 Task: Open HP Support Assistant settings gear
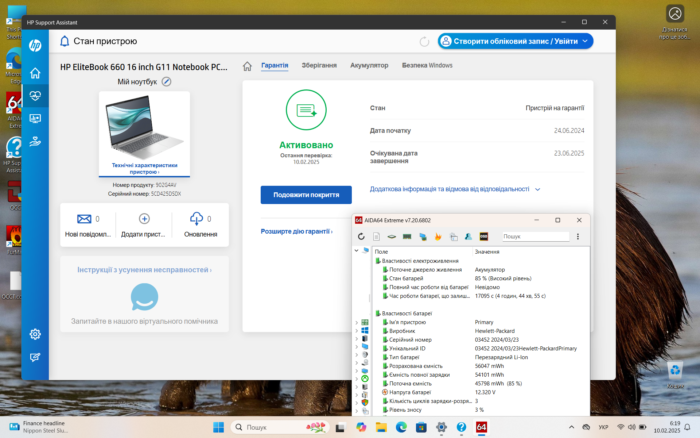click(x=35, y=334)
